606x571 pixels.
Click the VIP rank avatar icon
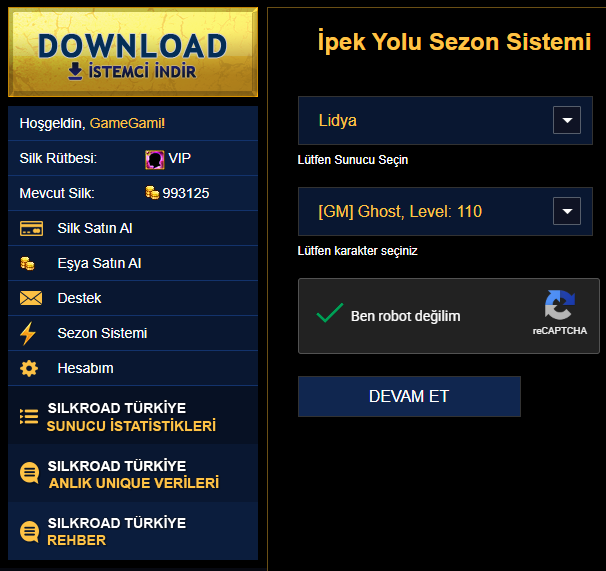[x=155, y=160]
